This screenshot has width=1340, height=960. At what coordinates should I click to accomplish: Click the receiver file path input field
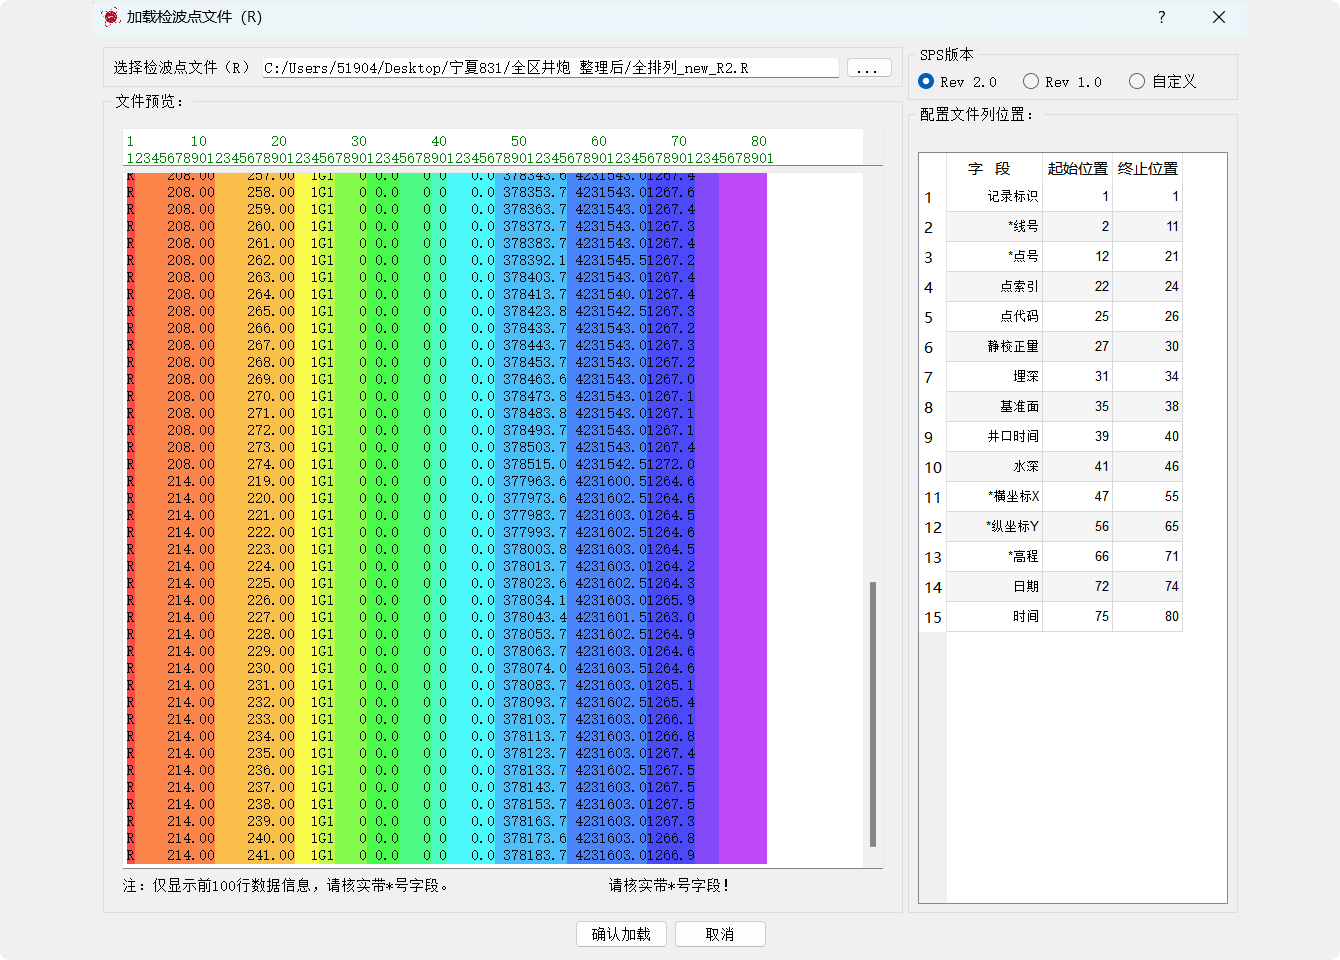pyautogui.click(x=550, y=68)
